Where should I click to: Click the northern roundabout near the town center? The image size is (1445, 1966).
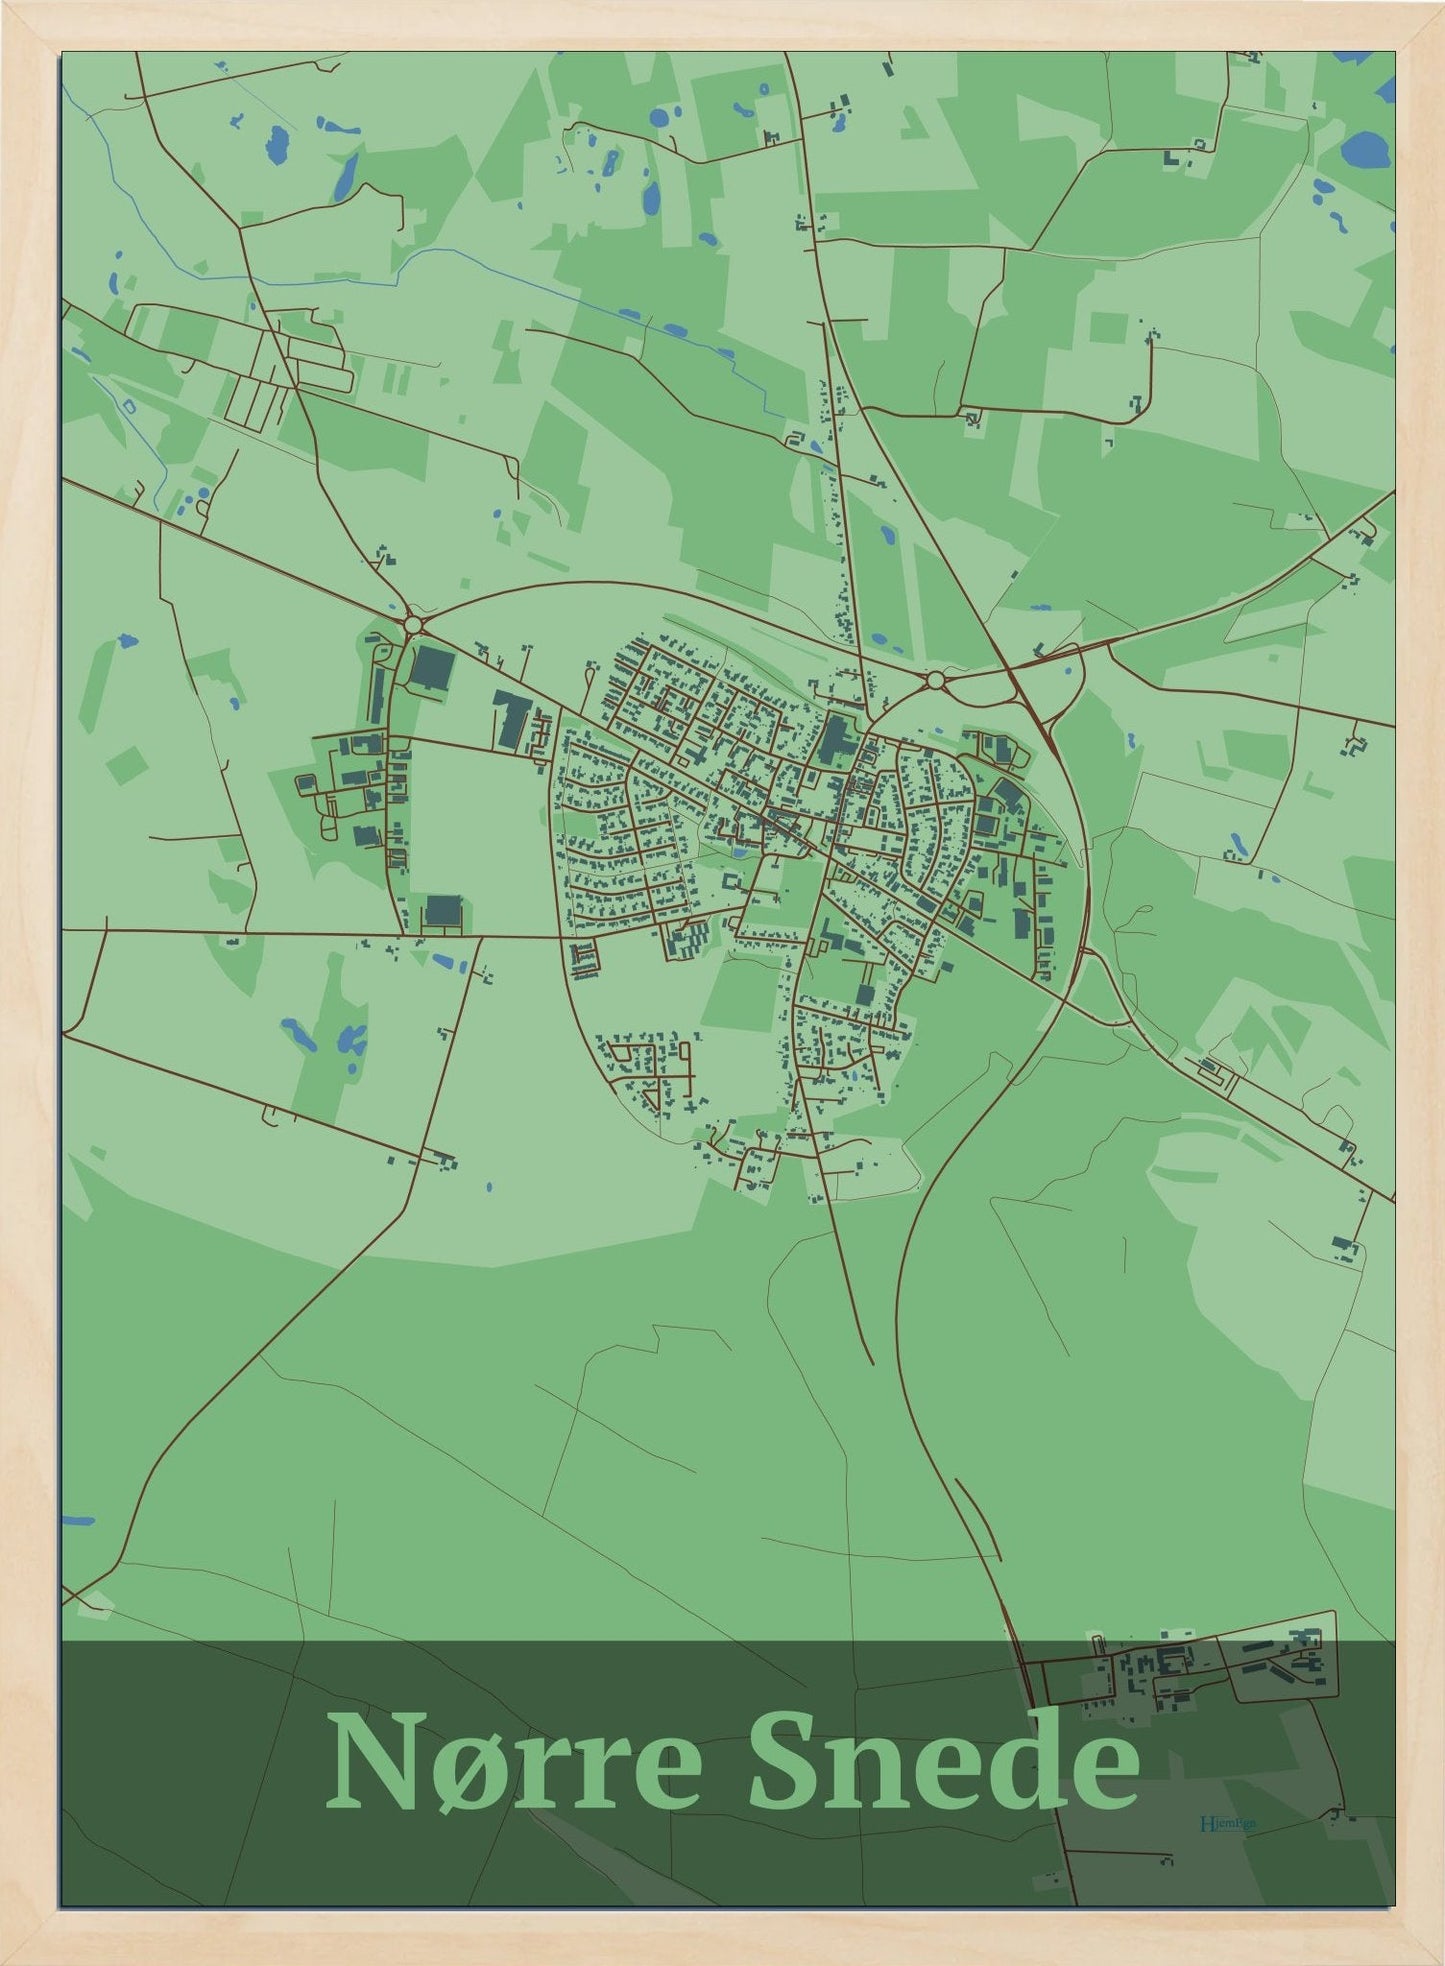tap(935, 680)
